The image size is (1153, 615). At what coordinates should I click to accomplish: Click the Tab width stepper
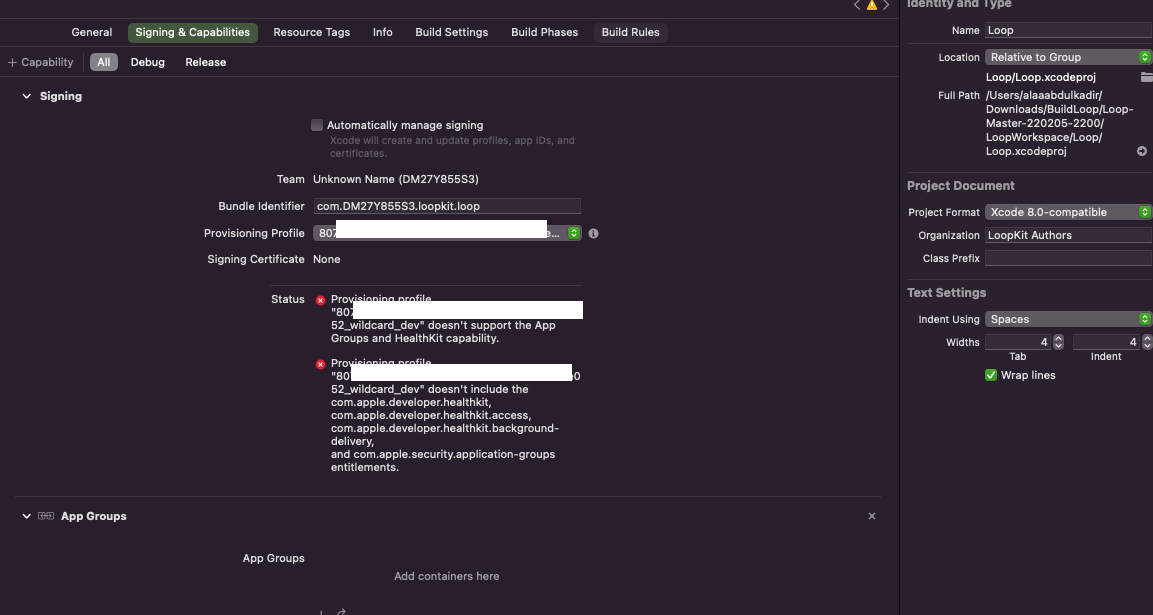1058,342
